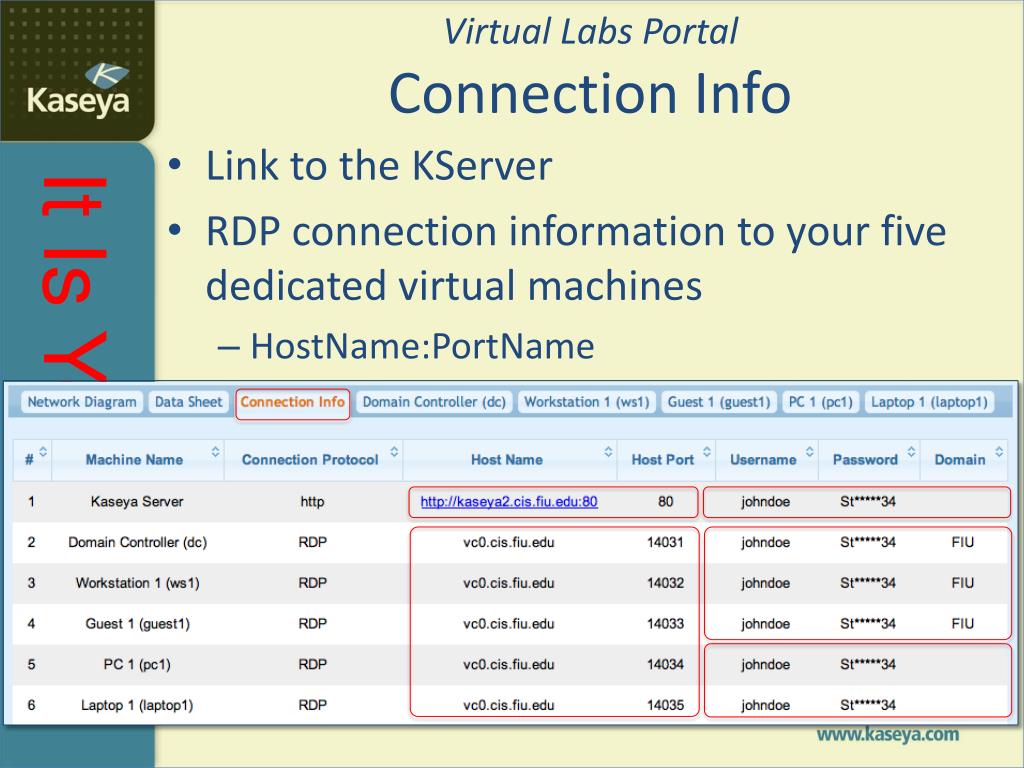Select the Laptop 1 (laptop1) row name
This screenshot has width=1024, height=768.
point(137,705)
